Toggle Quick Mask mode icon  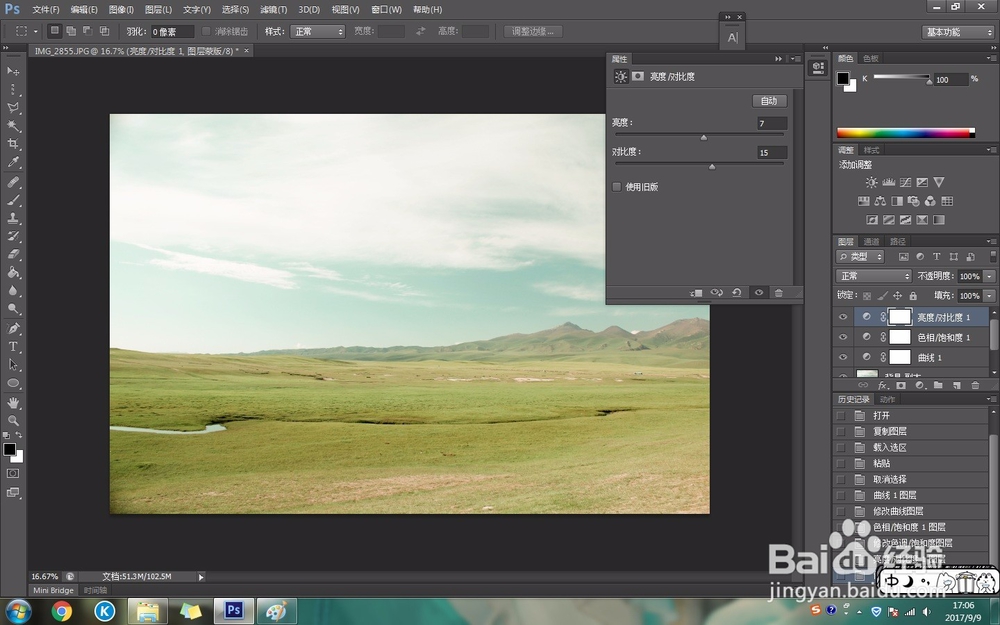pos(13,473)
